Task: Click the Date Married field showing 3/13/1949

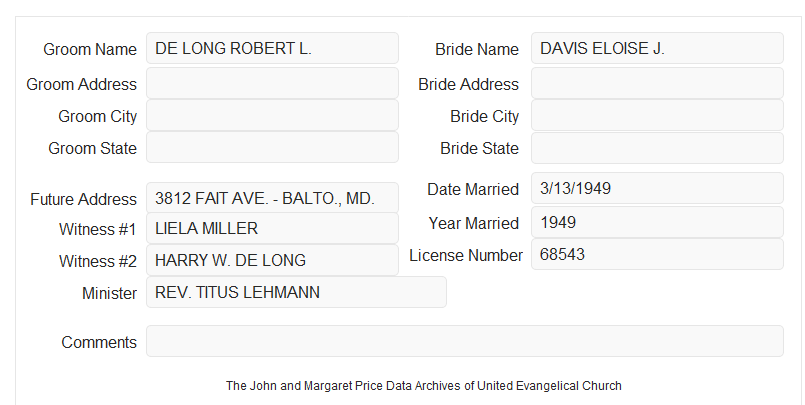Action: click(x=657, y=188)
